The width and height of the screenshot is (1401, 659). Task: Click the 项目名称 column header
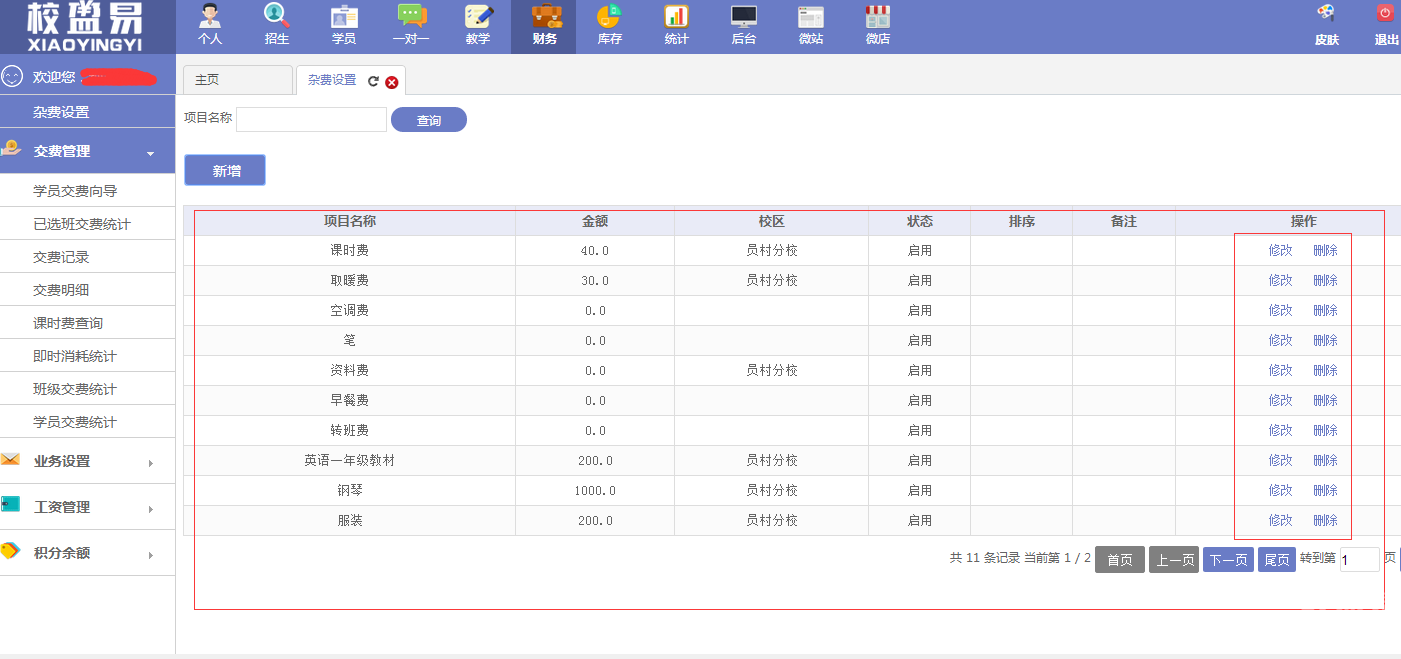pos(350,221)
